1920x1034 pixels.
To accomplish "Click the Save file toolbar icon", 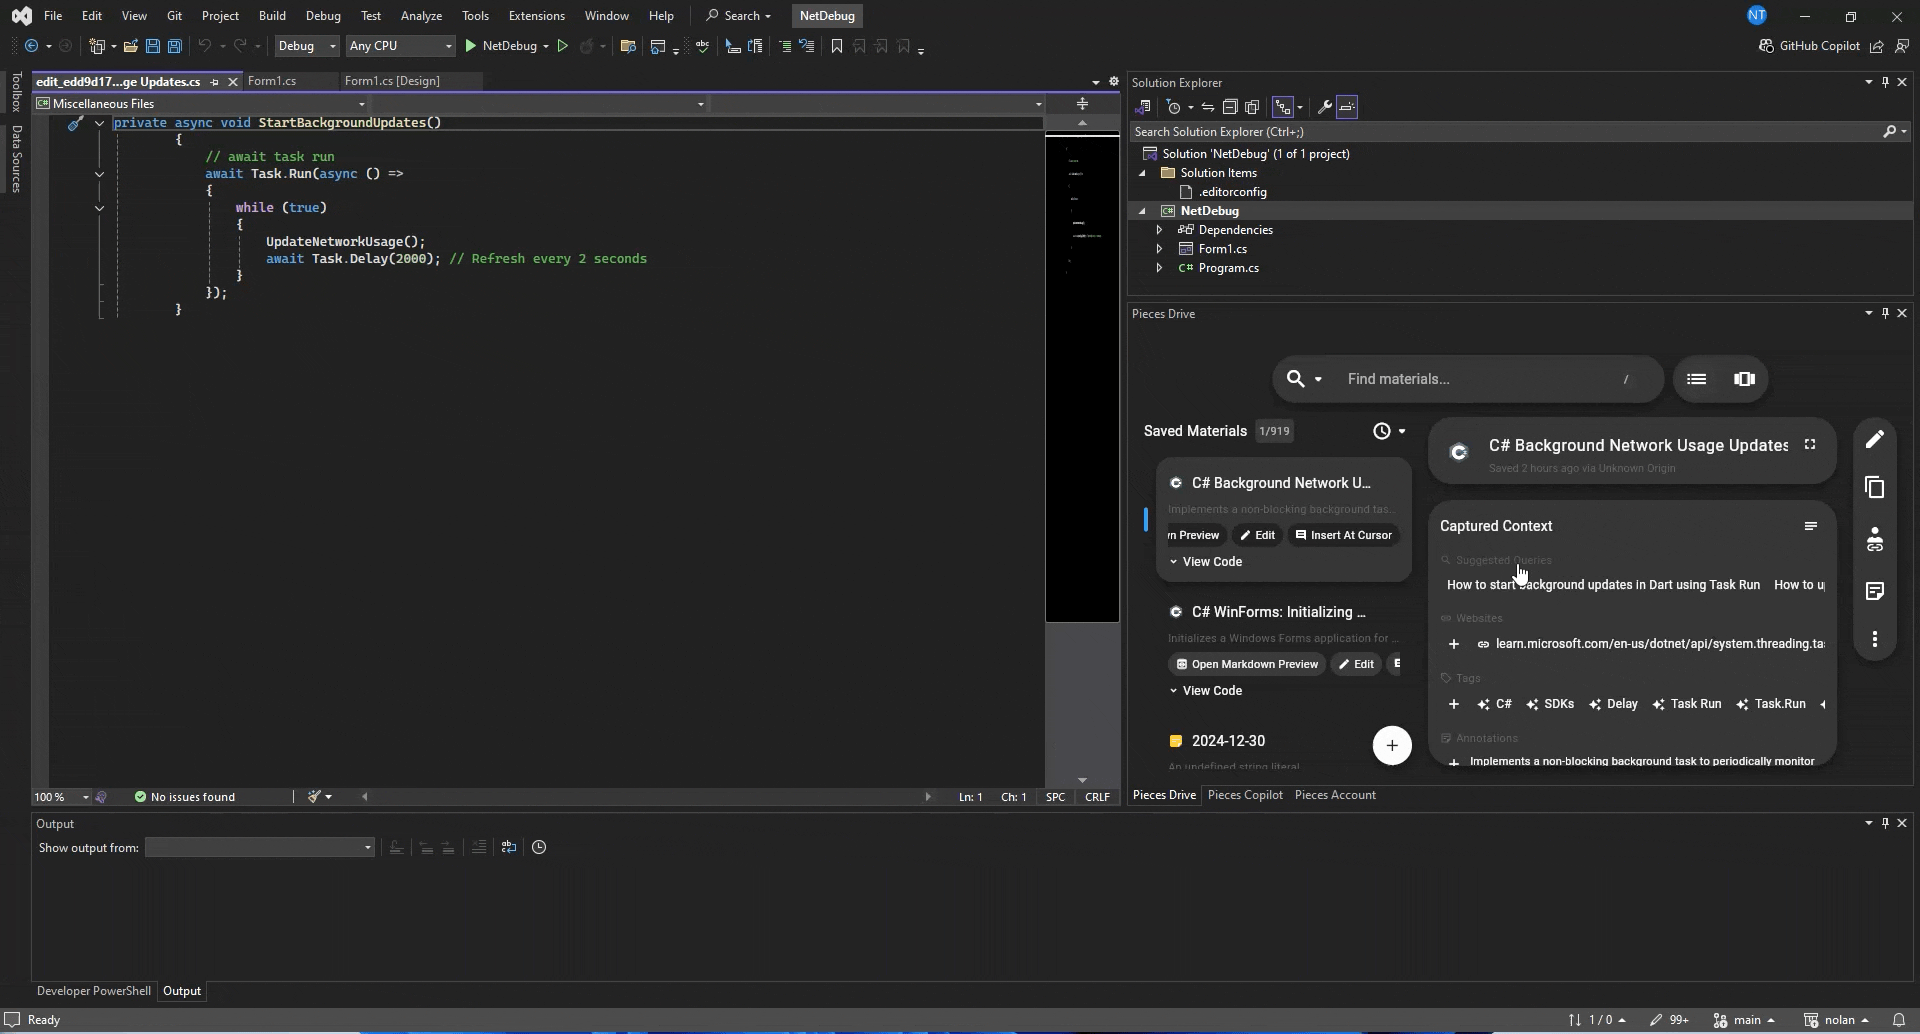I will pyautogui.click(x=153, y=46).
